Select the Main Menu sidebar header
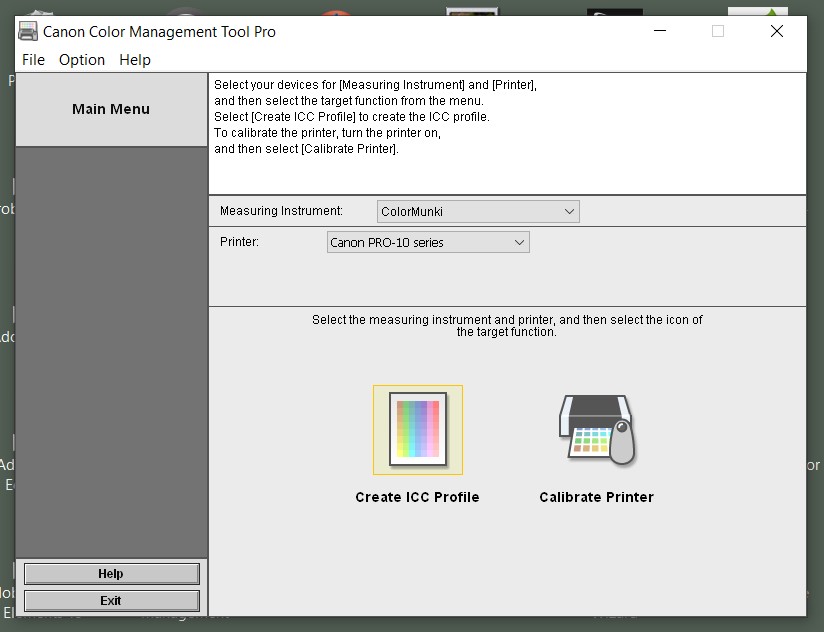 point(111,109)
